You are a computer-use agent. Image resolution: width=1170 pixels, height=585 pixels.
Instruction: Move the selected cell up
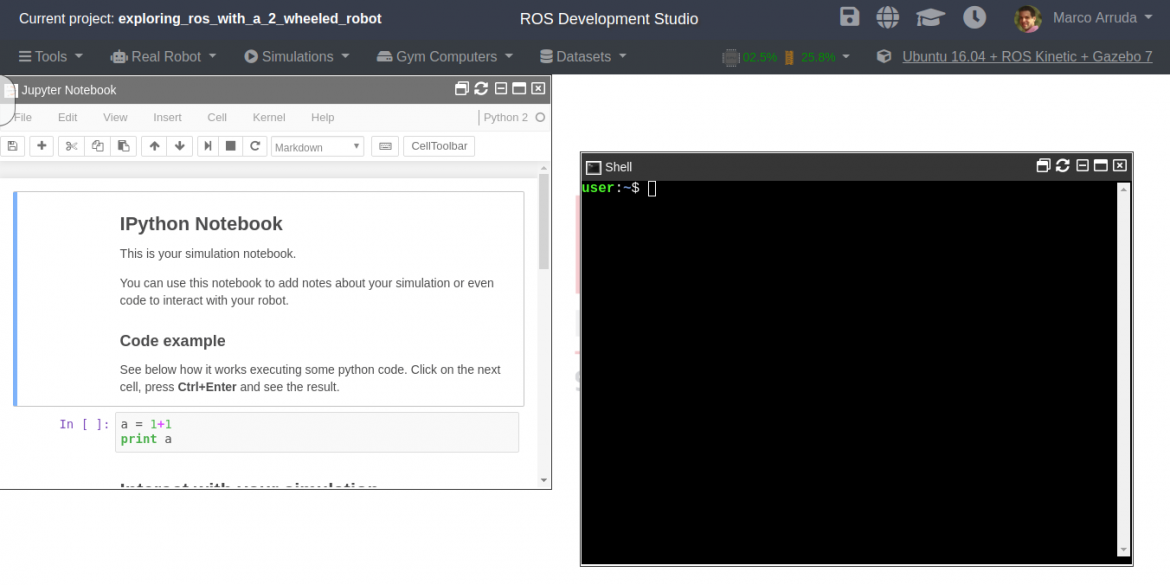[154, 146]
